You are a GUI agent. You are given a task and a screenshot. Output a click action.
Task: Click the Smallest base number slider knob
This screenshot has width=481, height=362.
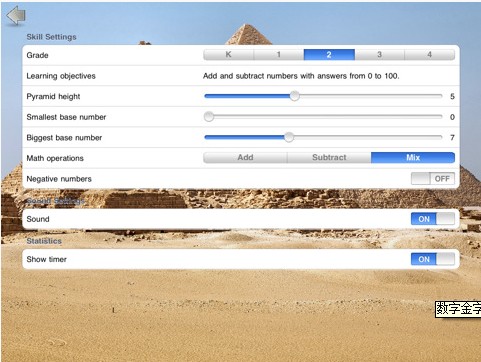pyautogui.click(x=209, y=117)
